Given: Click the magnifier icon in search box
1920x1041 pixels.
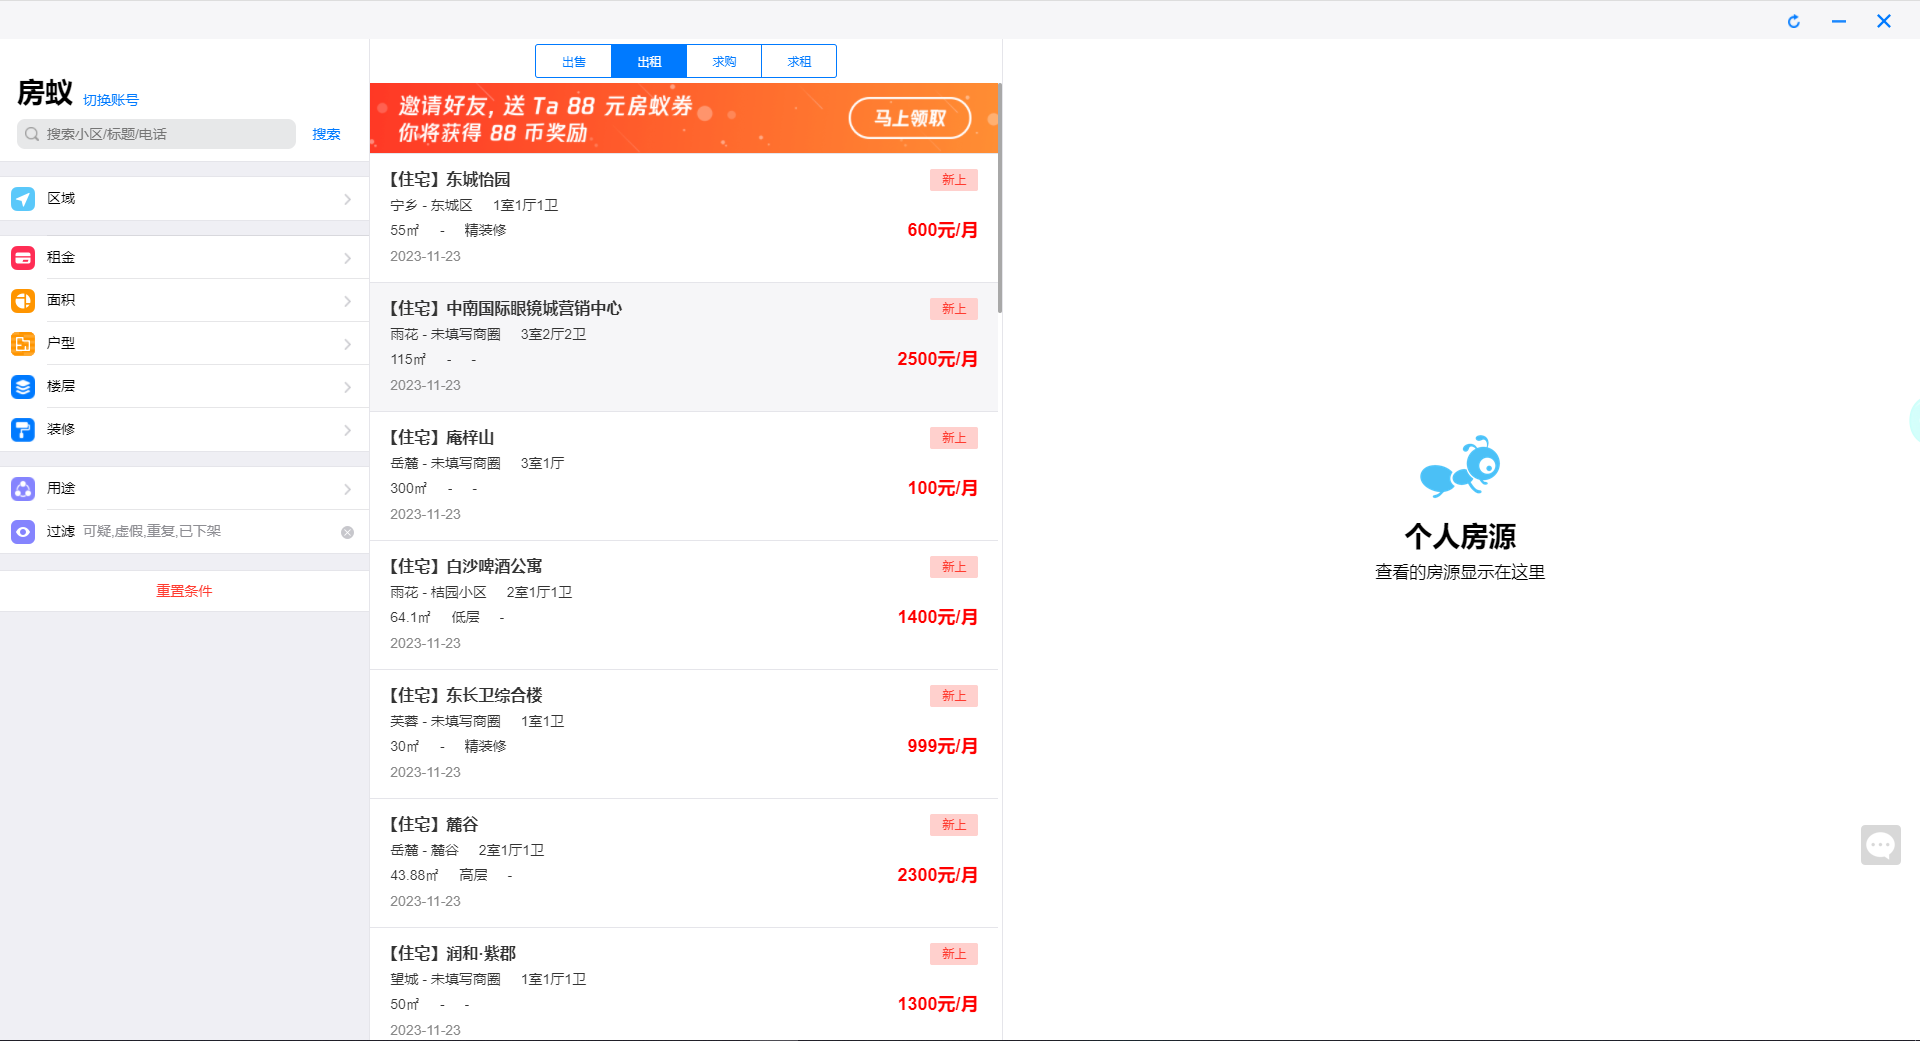Looking at the screenshot, I should (32, 134).
